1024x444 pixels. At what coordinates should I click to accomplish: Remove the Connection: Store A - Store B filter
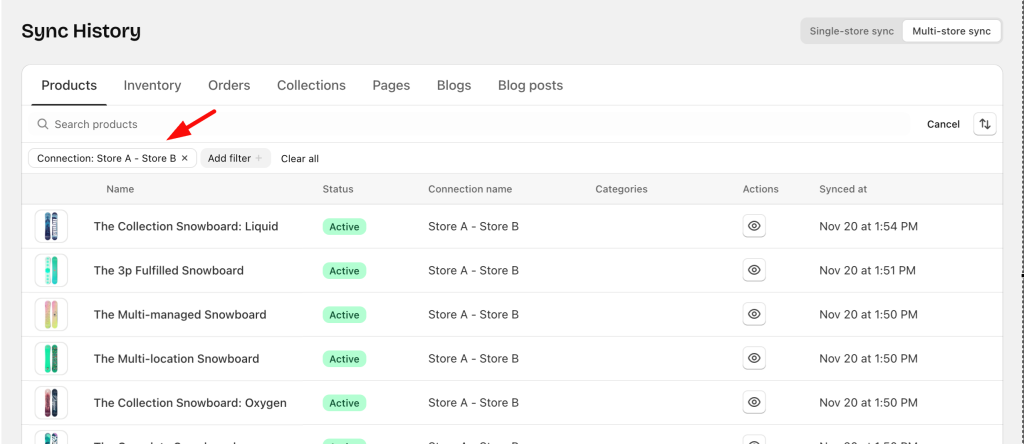point(185,158)
